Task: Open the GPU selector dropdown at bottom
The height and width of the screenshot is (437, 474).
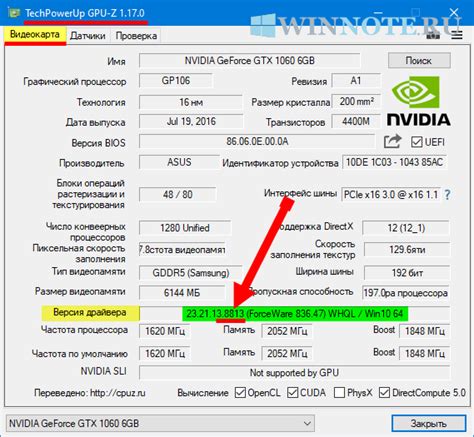Action: [x=160, y=424]
